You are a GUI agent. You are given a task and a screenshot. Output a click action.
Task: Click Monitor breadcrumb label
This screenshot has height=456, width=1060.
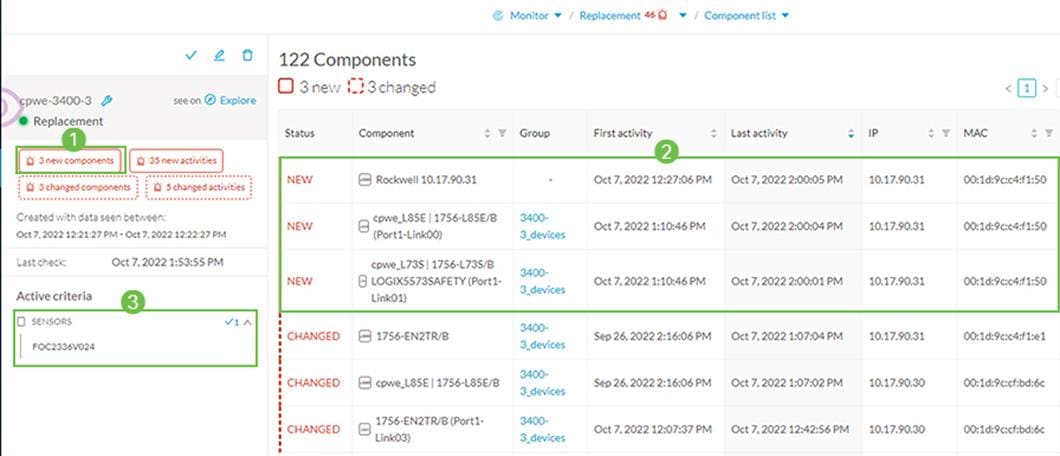coord(529,16)
